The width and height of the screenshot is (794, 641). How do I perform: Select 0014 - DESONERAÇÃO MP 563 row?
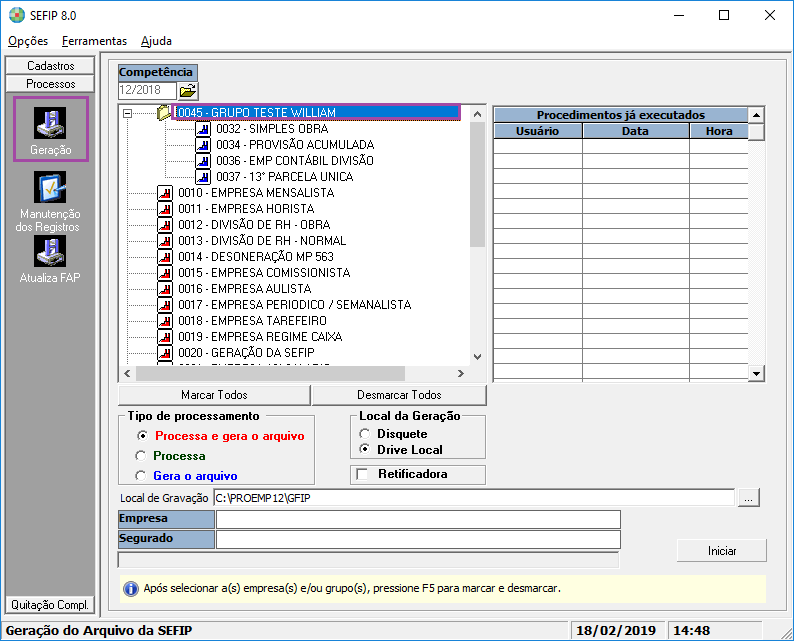point(256,257)
